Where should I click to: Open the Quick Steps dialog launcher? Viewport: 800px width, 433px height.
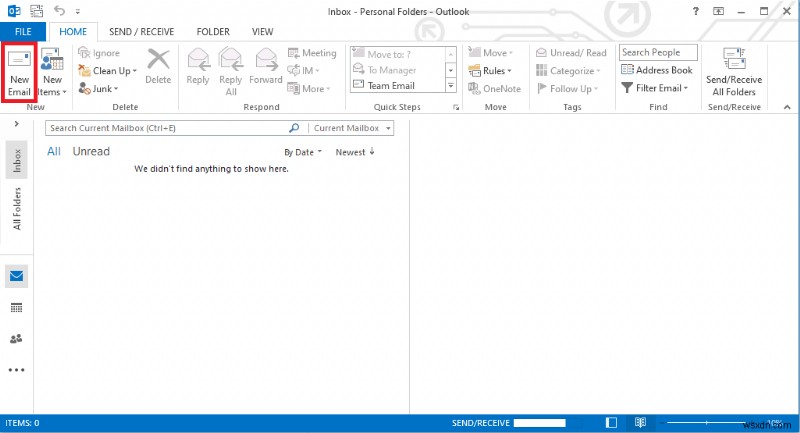(x=456, y=108)
